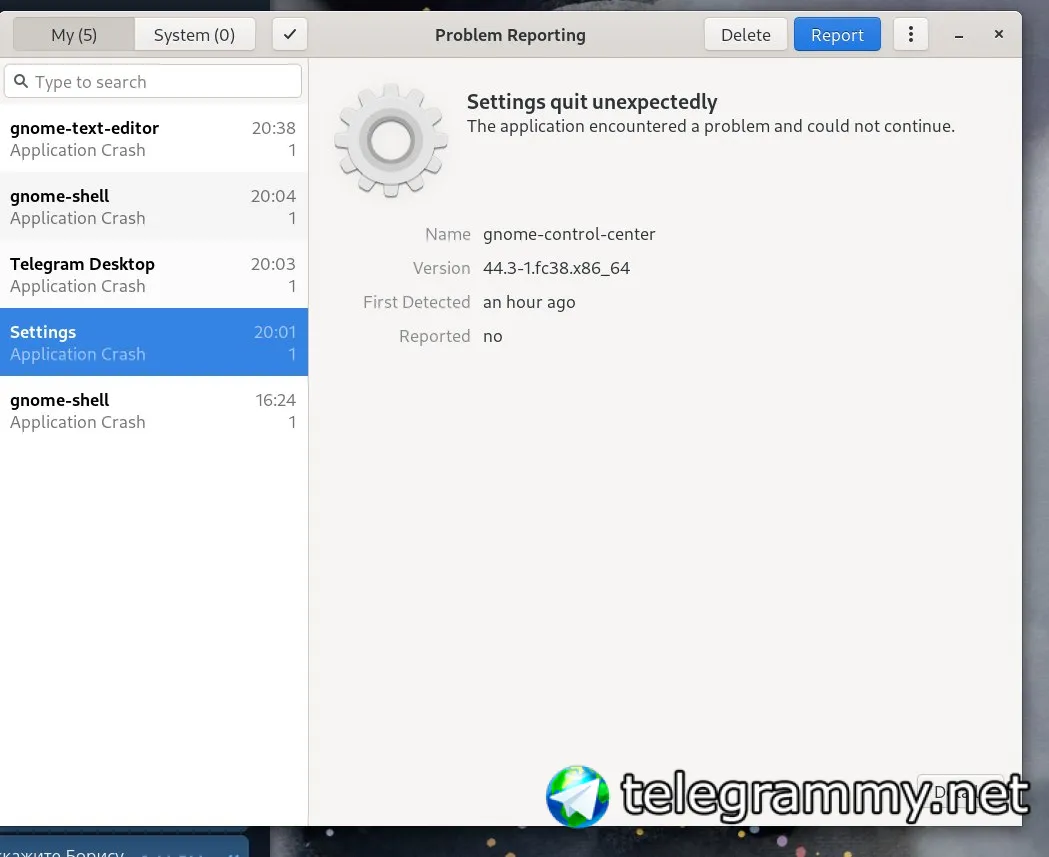1049x857 pixels.
Task: Open the three-dot menu in header
Action: point(911,34)
